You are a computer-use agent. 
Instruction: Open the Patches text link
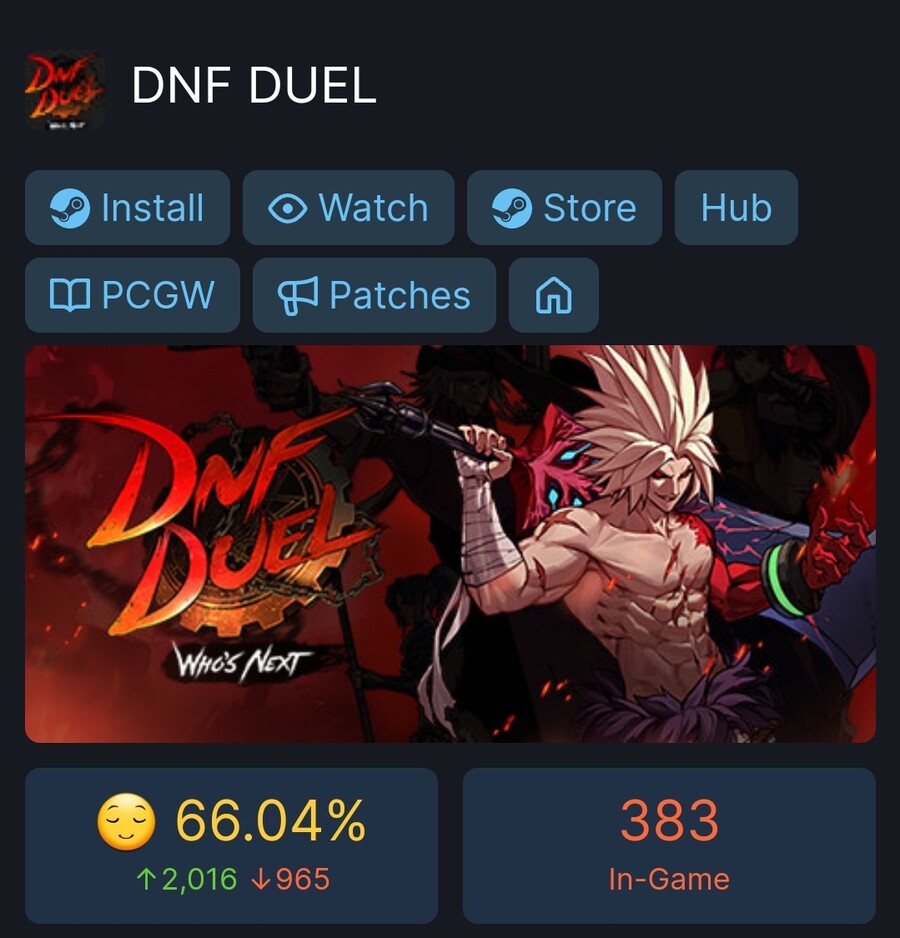point(400,296)
